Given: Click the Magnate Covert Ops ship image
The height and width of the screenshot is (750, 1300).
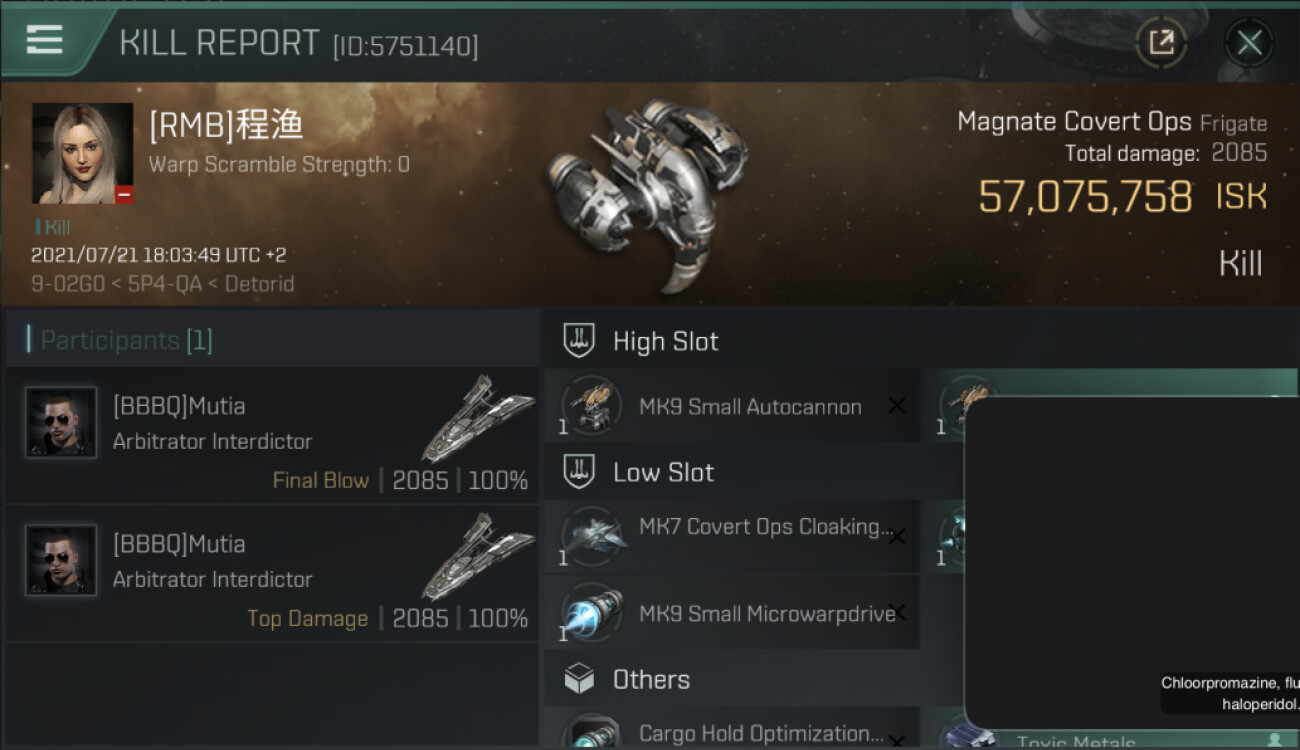Looking at the screenshot, I should pos(645,190).
